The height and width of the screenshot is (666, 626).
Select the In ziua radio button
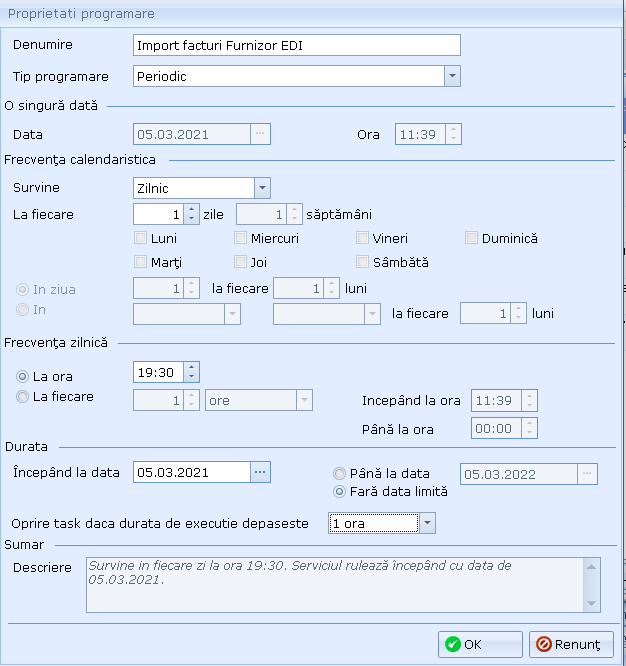[x=22, y=289]
